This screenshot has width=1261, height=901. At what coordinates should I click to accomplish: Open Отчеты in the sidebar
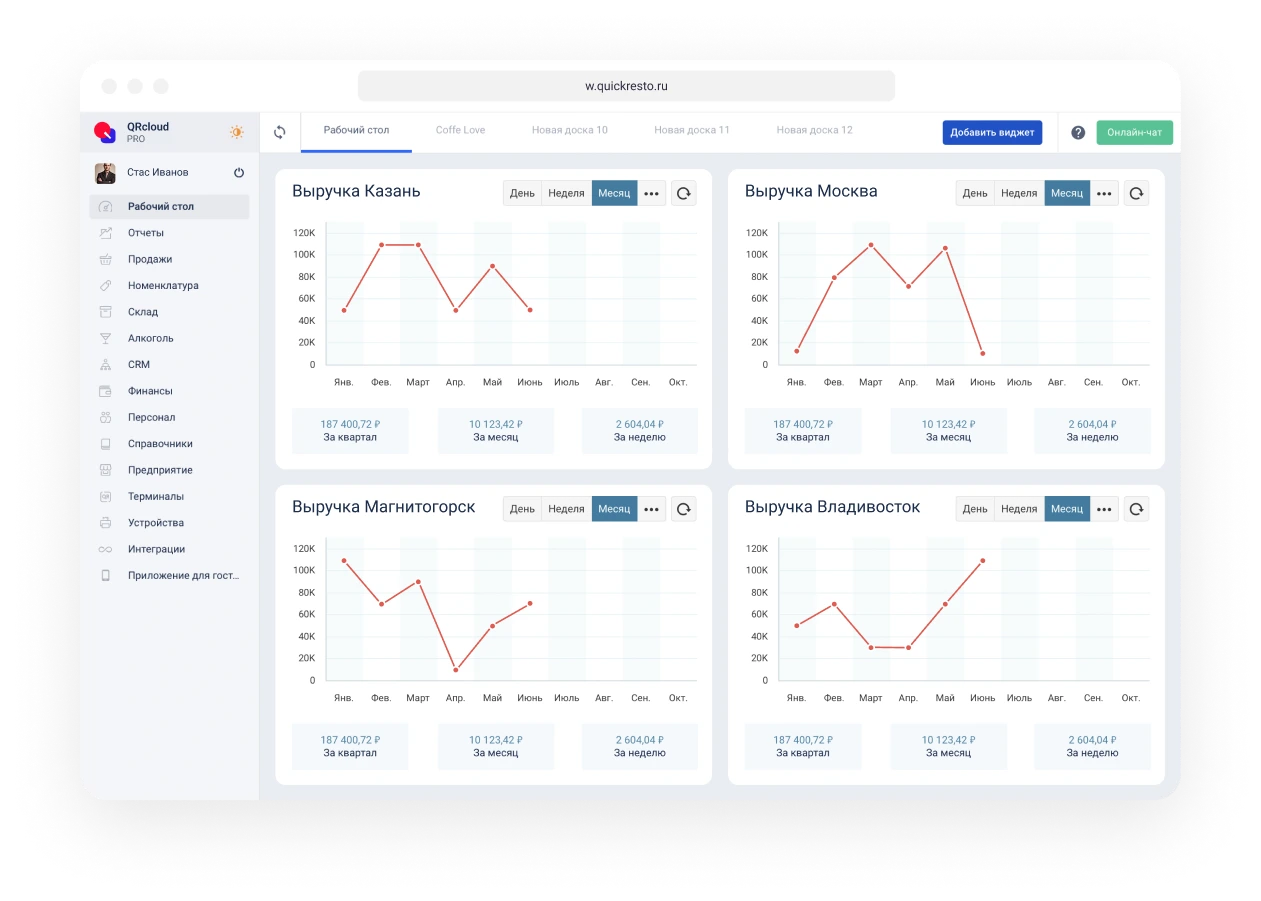(145, 233)
